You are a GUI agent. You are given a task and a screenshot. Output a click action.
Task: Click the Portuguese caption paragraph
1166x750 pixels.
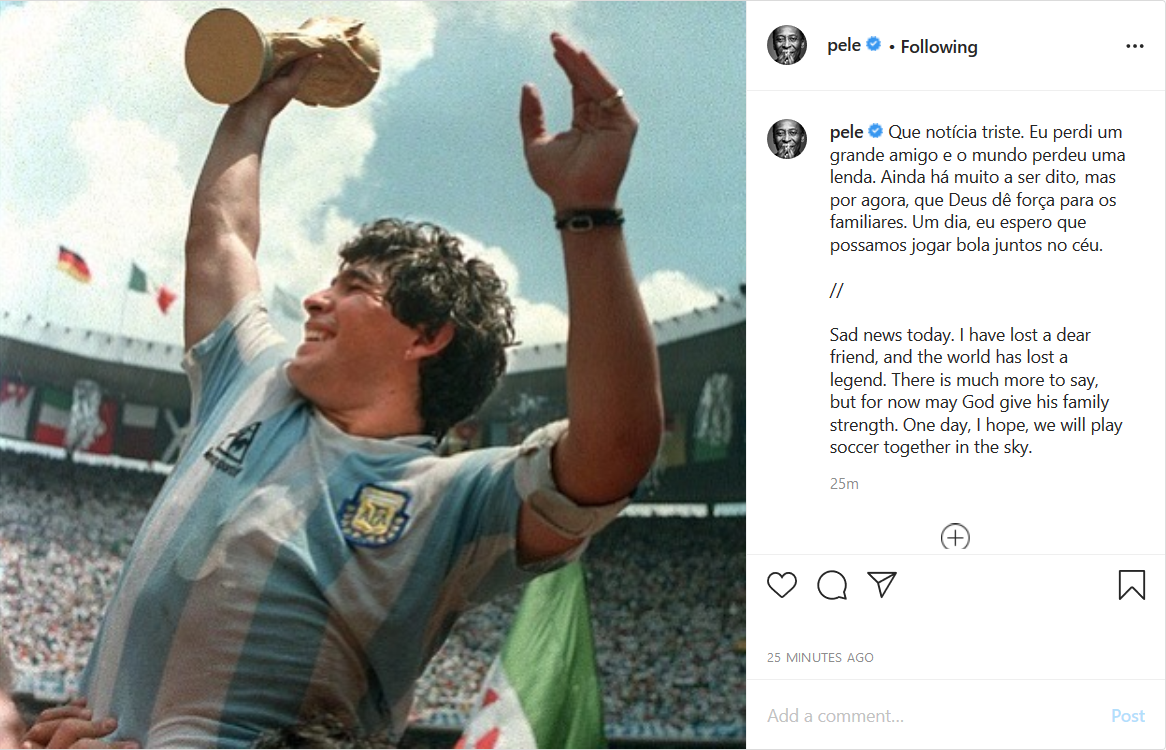click(977, 188)
